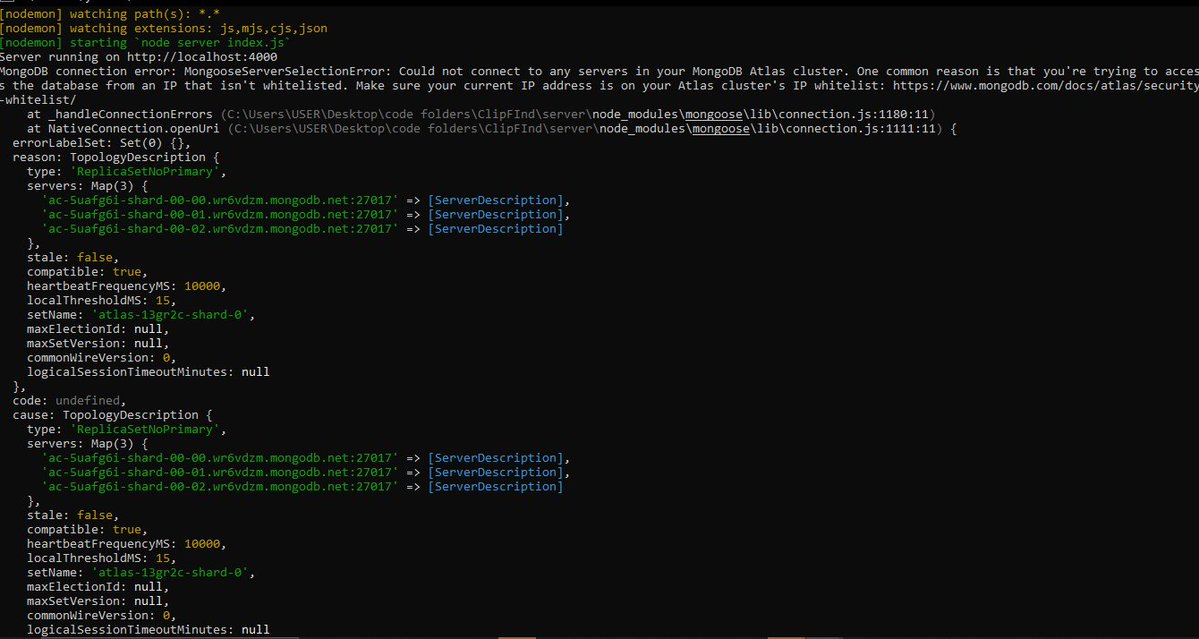Click the '-whitelist/' continuation line

(38, 100)
